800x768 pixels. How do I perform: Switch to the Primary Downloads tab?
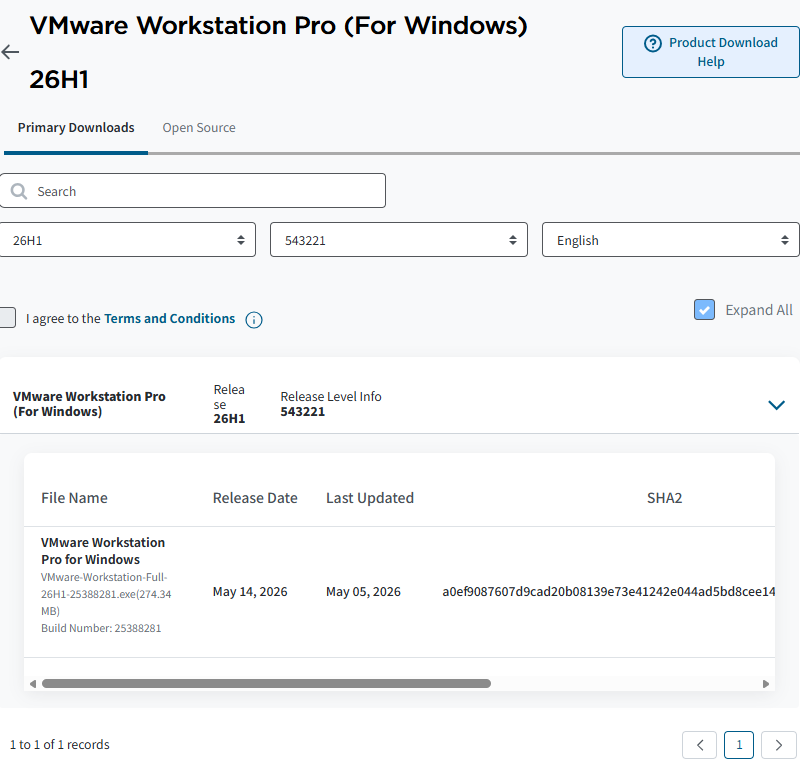[76, 128]
